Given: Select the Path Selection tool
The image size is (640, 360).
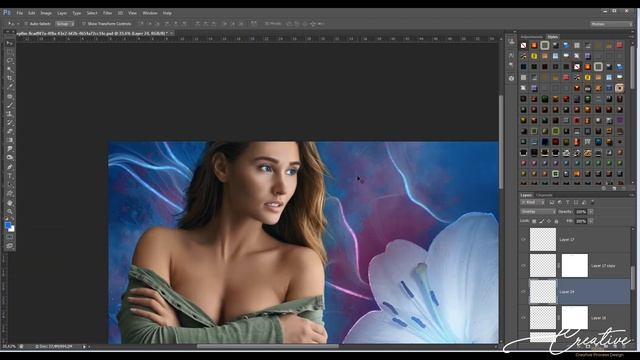Looking at the screenshot, I should 9,185.
